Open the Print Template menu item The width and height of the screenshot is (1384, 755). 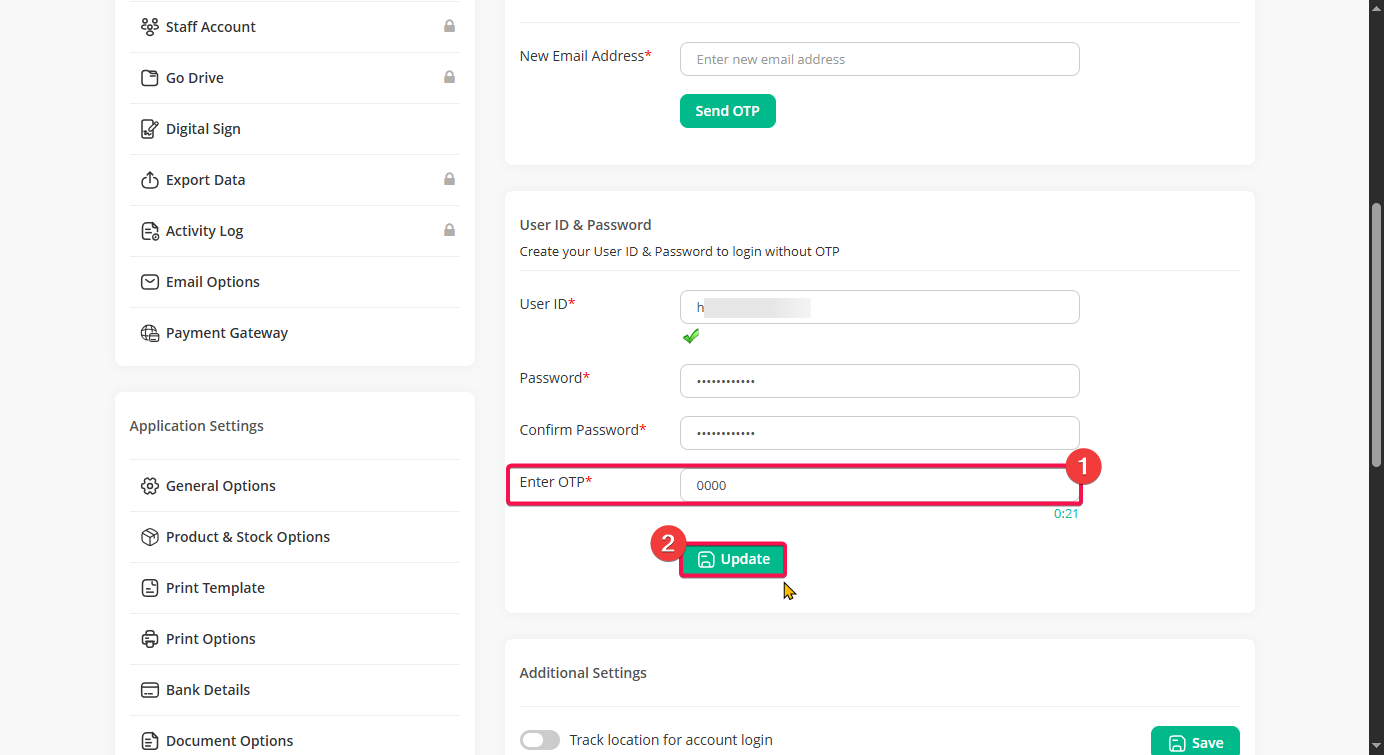215,588
